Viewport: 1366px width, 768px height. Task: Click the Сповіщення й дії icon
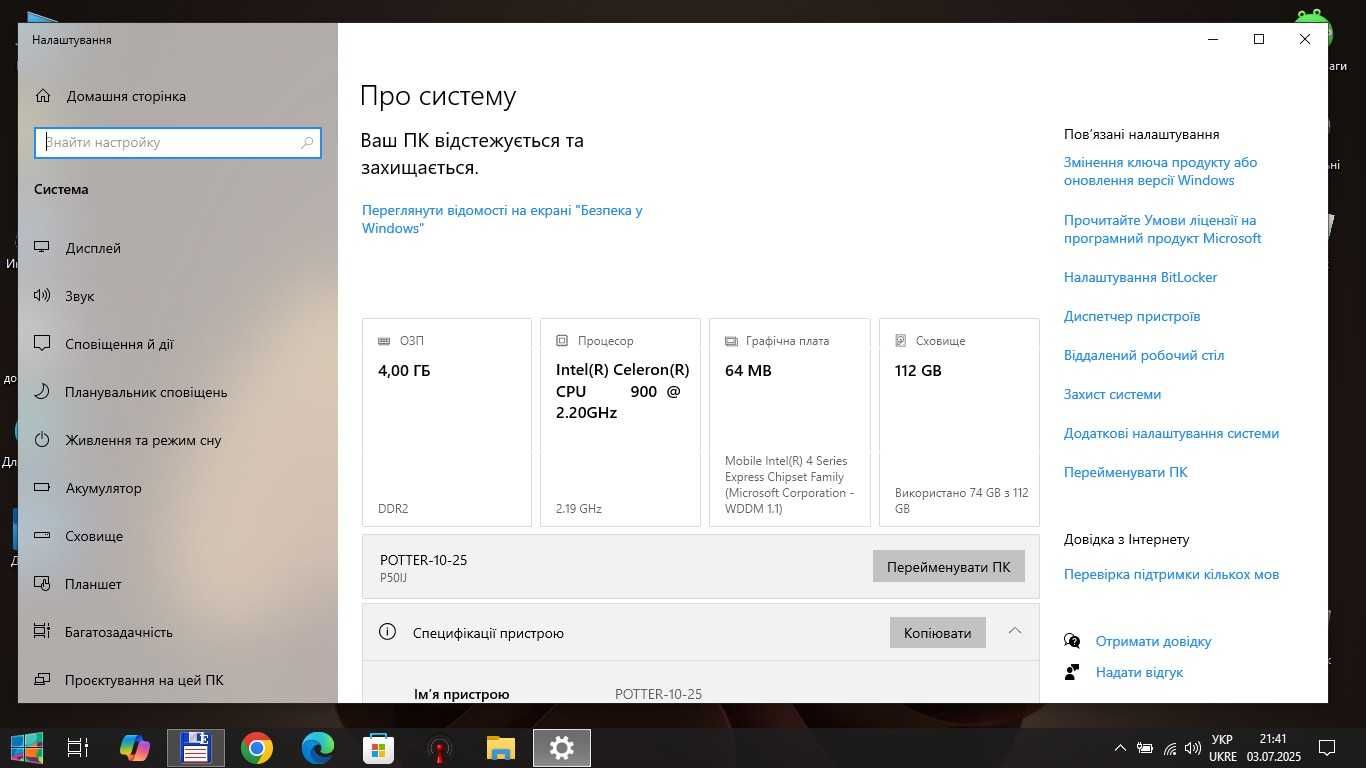42,344
